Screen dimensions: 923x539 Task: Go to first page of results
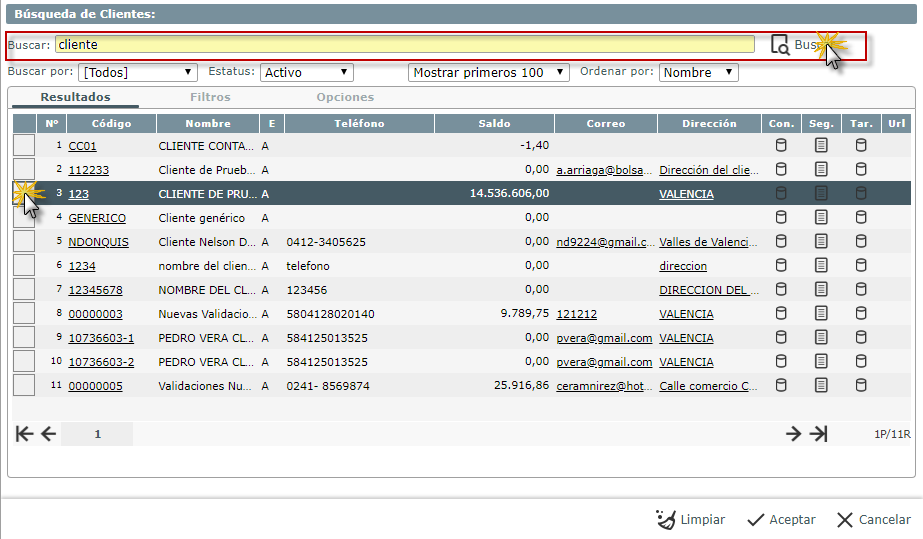[24, 434]
